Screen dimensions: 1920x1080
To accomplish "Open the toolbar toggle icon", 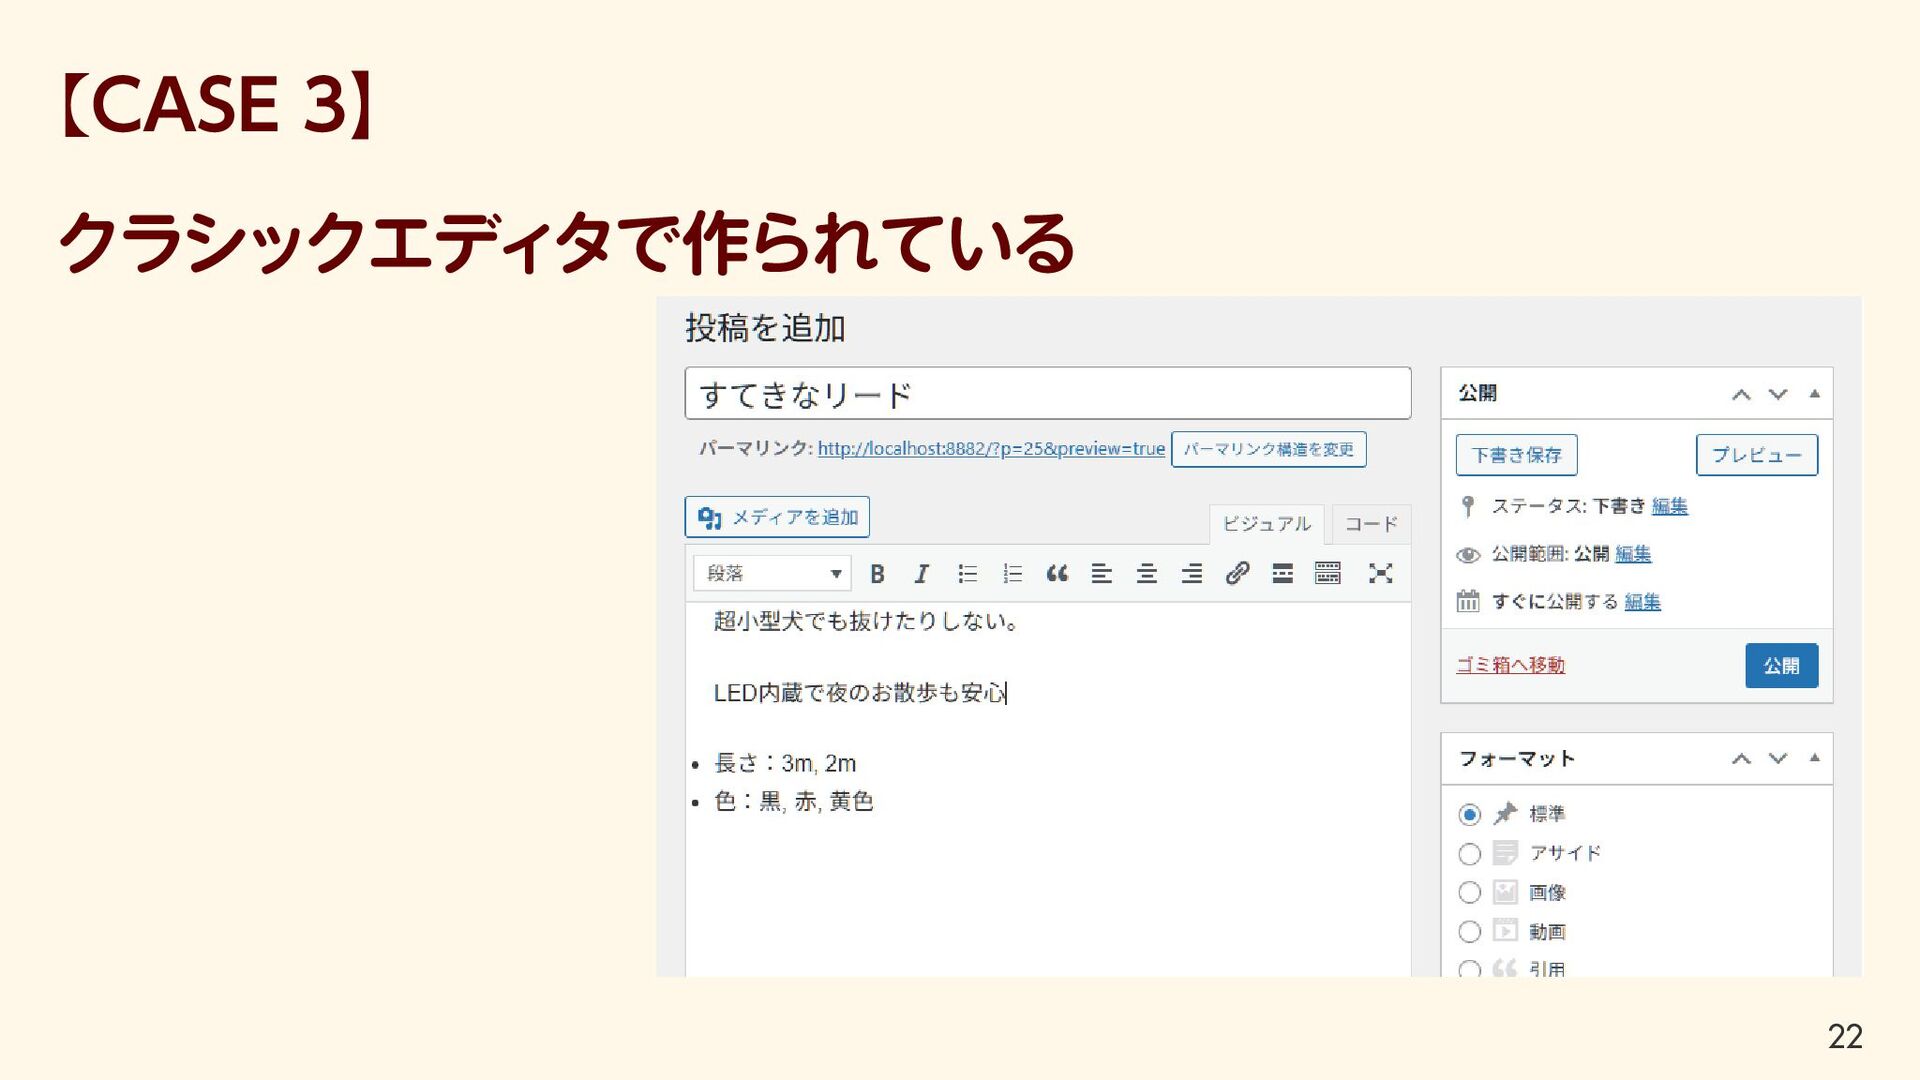I will pos(1327,574).
